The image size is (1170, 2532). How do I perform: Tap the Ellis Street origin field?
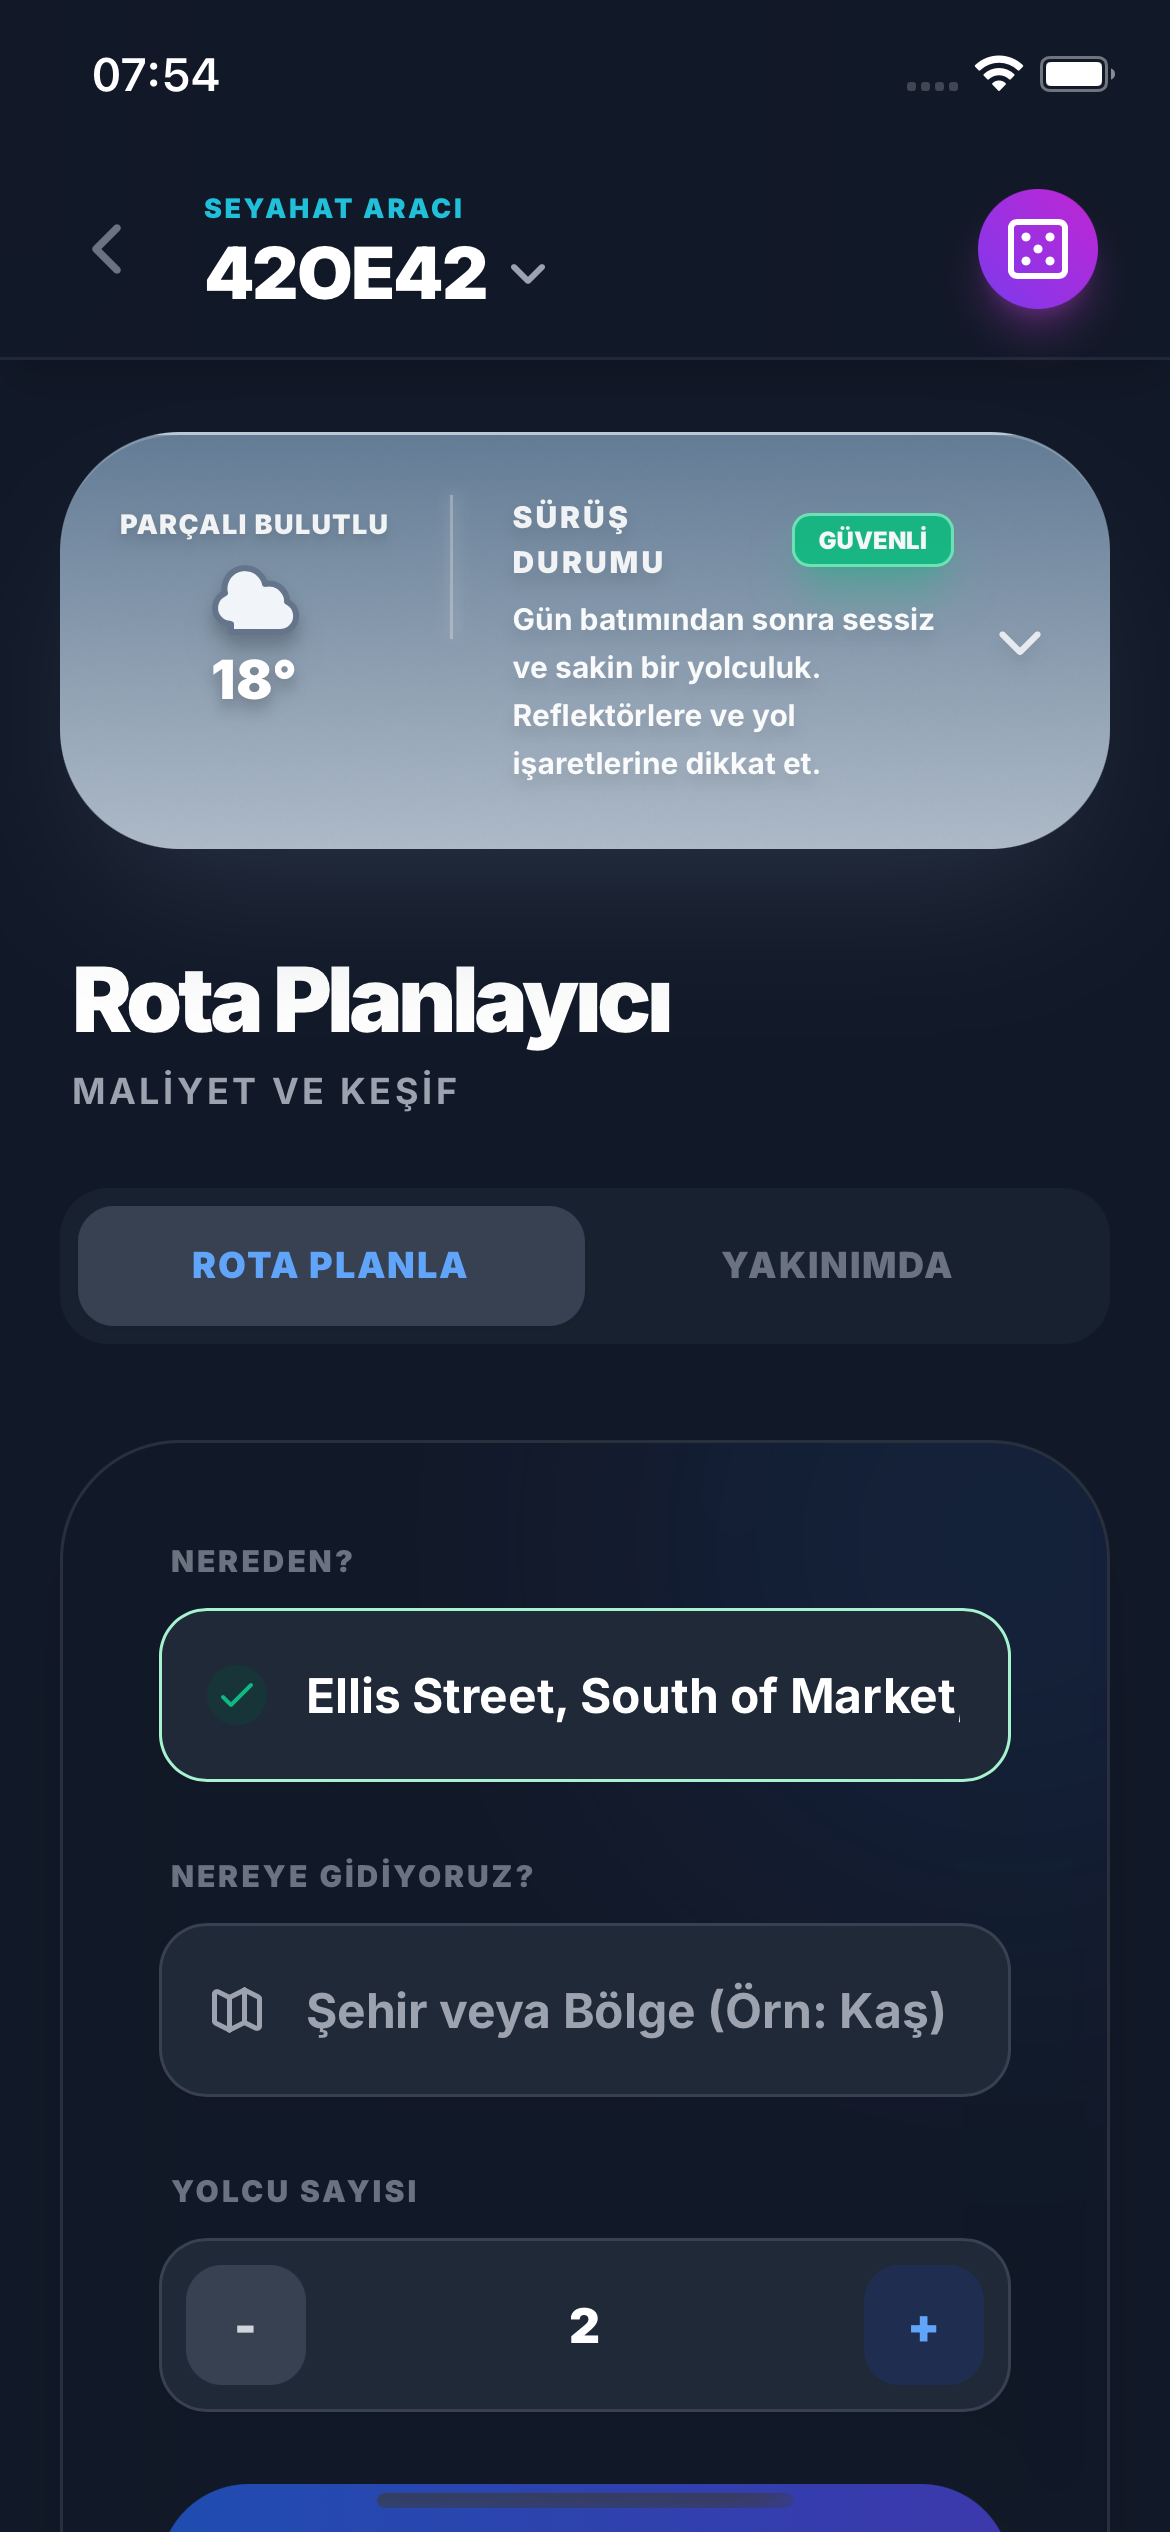tap(630, 1695)
